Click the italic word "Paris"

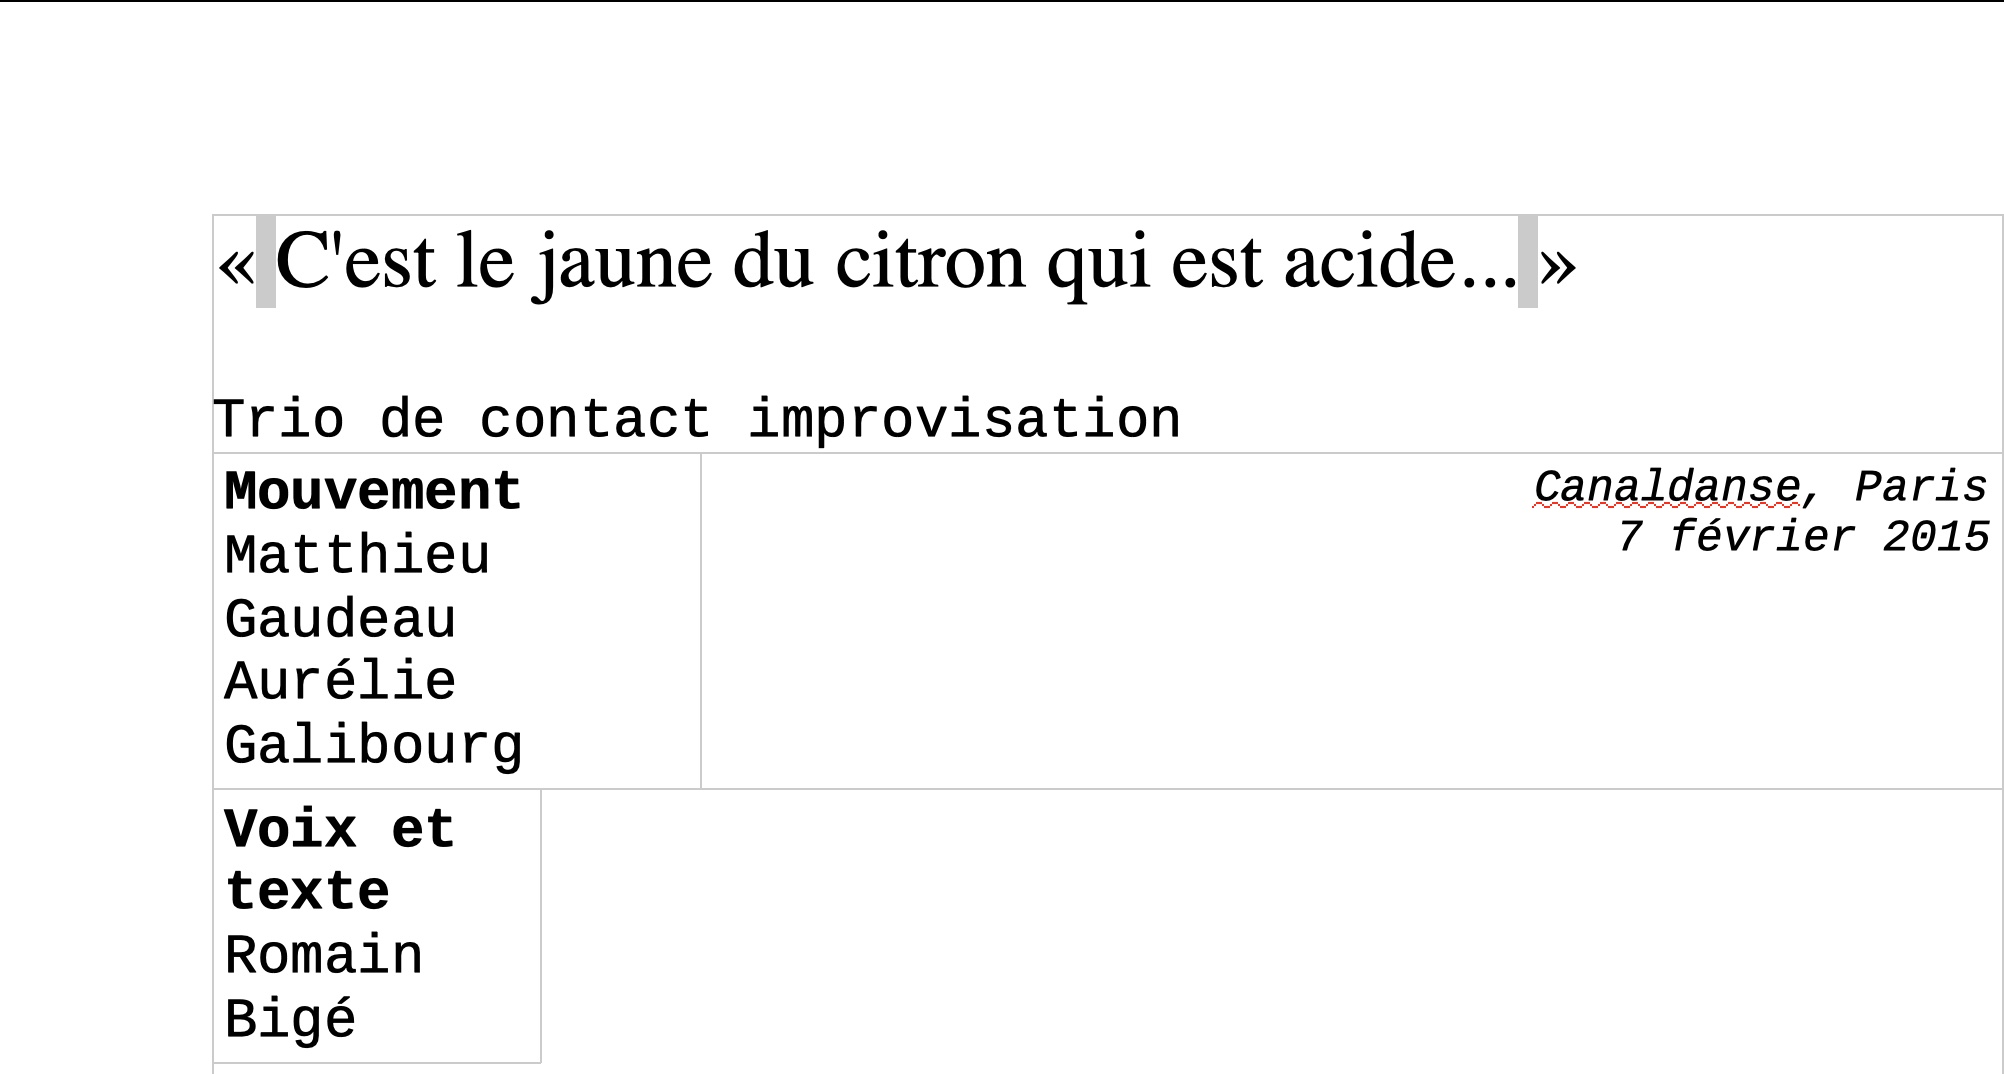1921,488
